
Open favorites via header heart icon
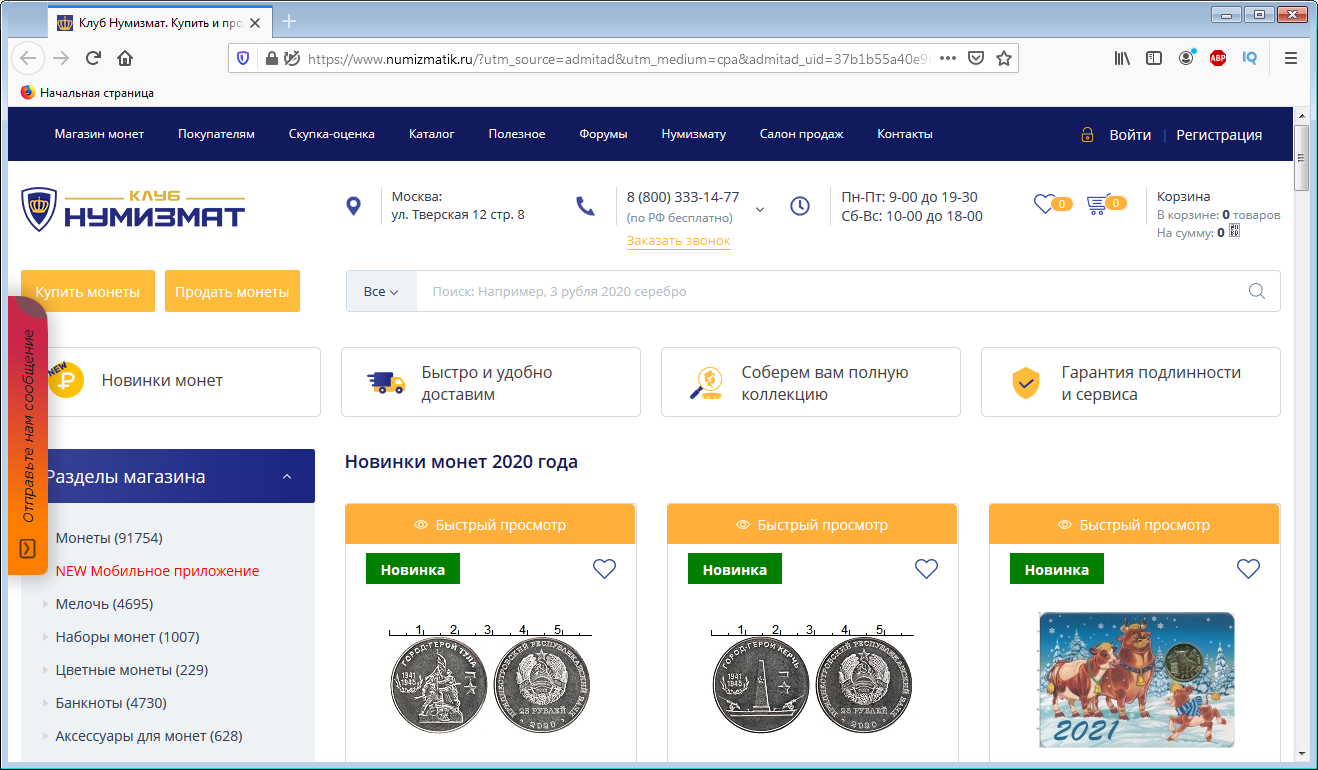pyautogui.click(x=1044, y=204)
